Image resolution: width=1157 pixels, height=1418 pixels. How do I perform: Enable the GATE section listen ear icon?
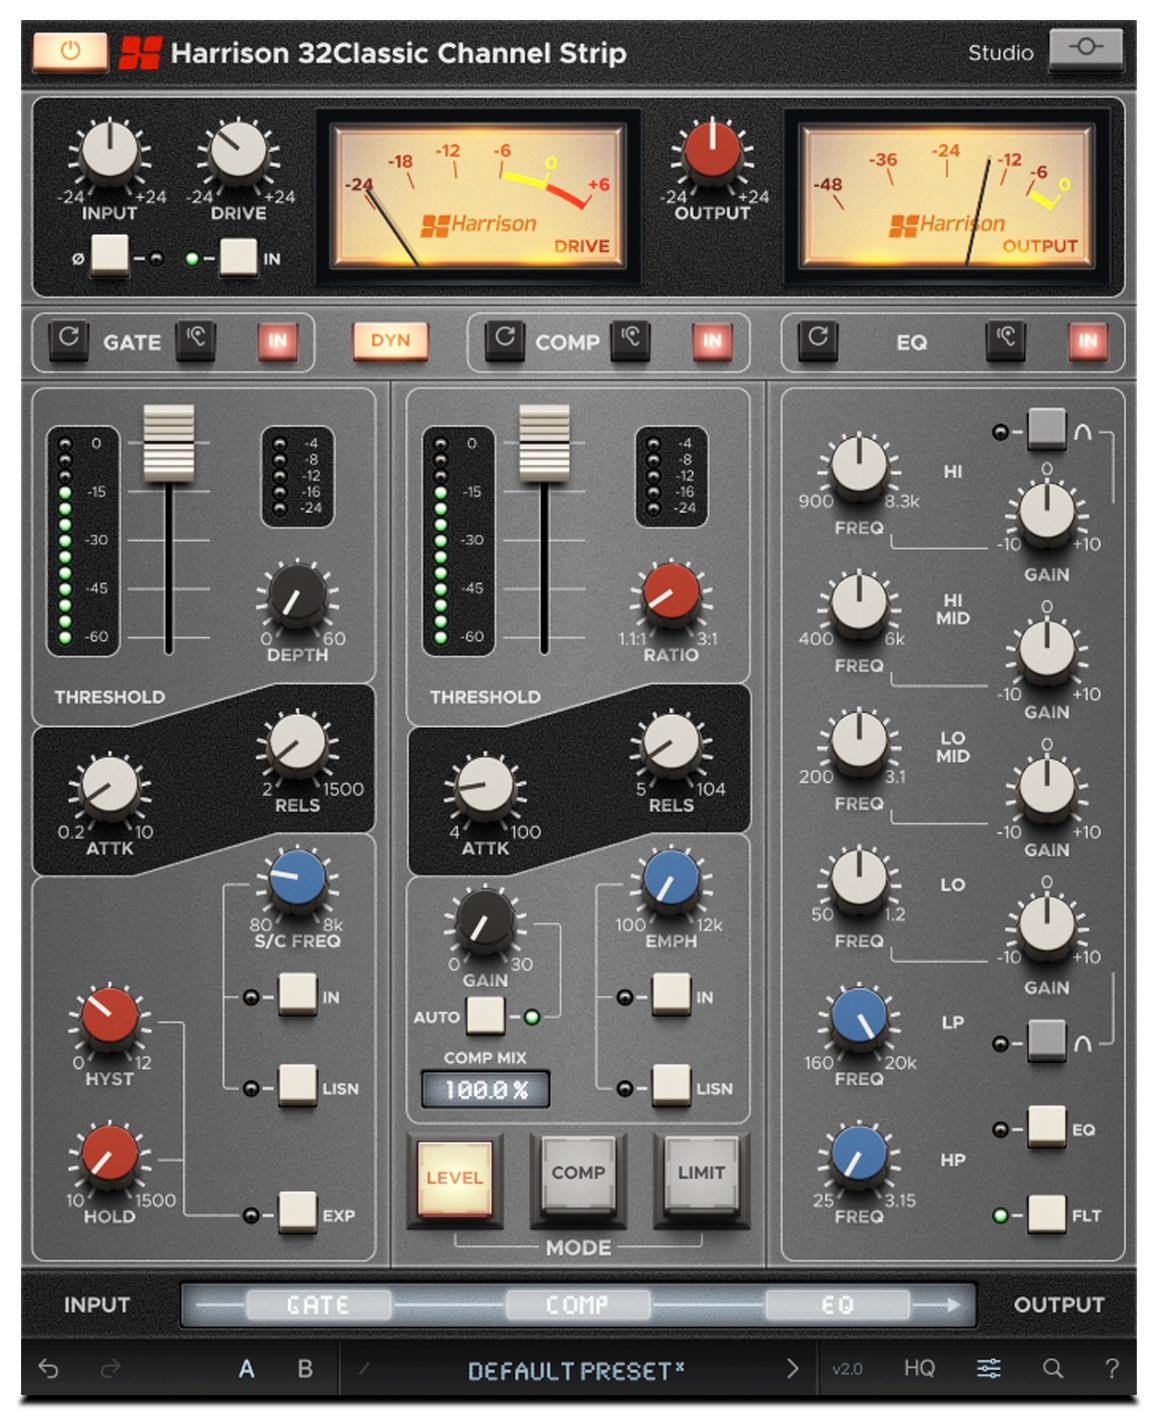(x=196, y=340)
